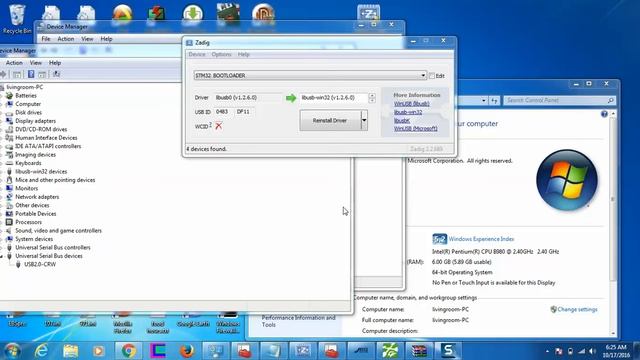Click the network signal tray icon

pos(581,351)
